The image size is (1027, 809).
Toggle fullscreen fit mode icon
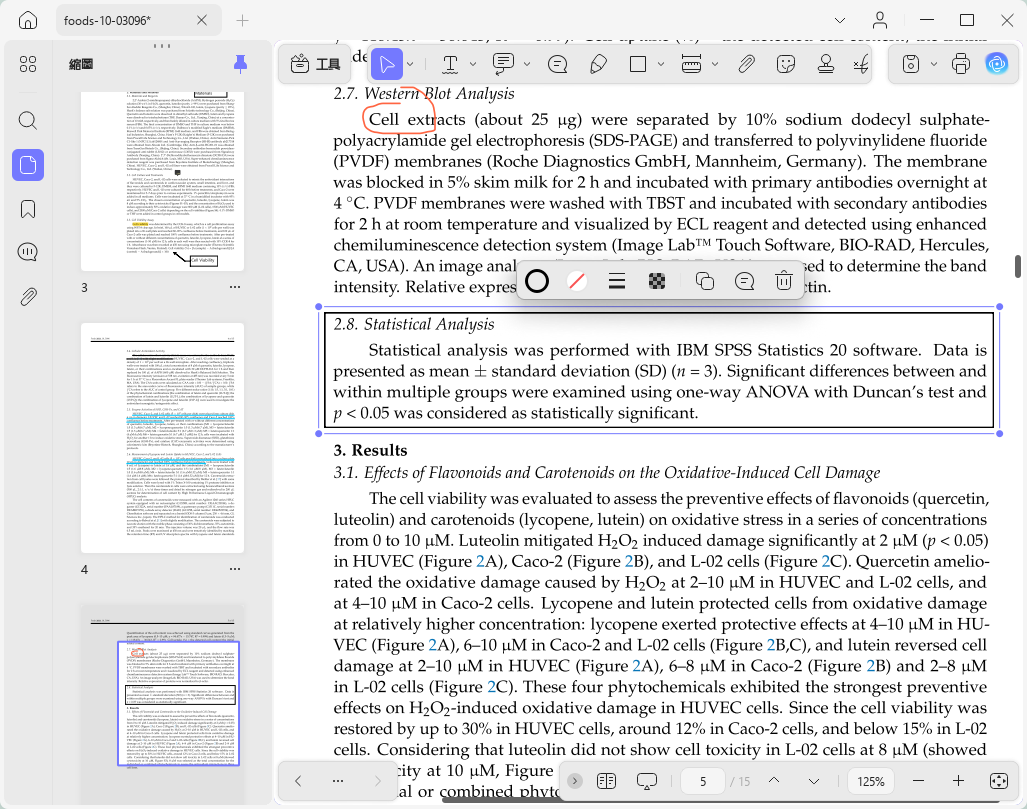[x=998, y=781]
